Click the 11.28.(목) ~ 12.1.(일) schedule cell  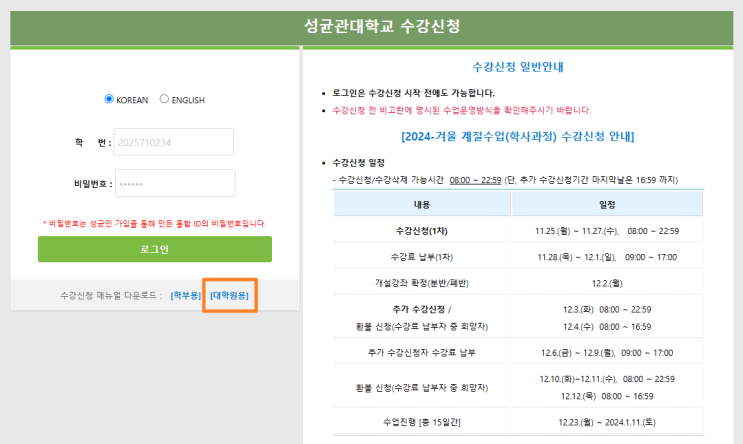coord(607,257)
